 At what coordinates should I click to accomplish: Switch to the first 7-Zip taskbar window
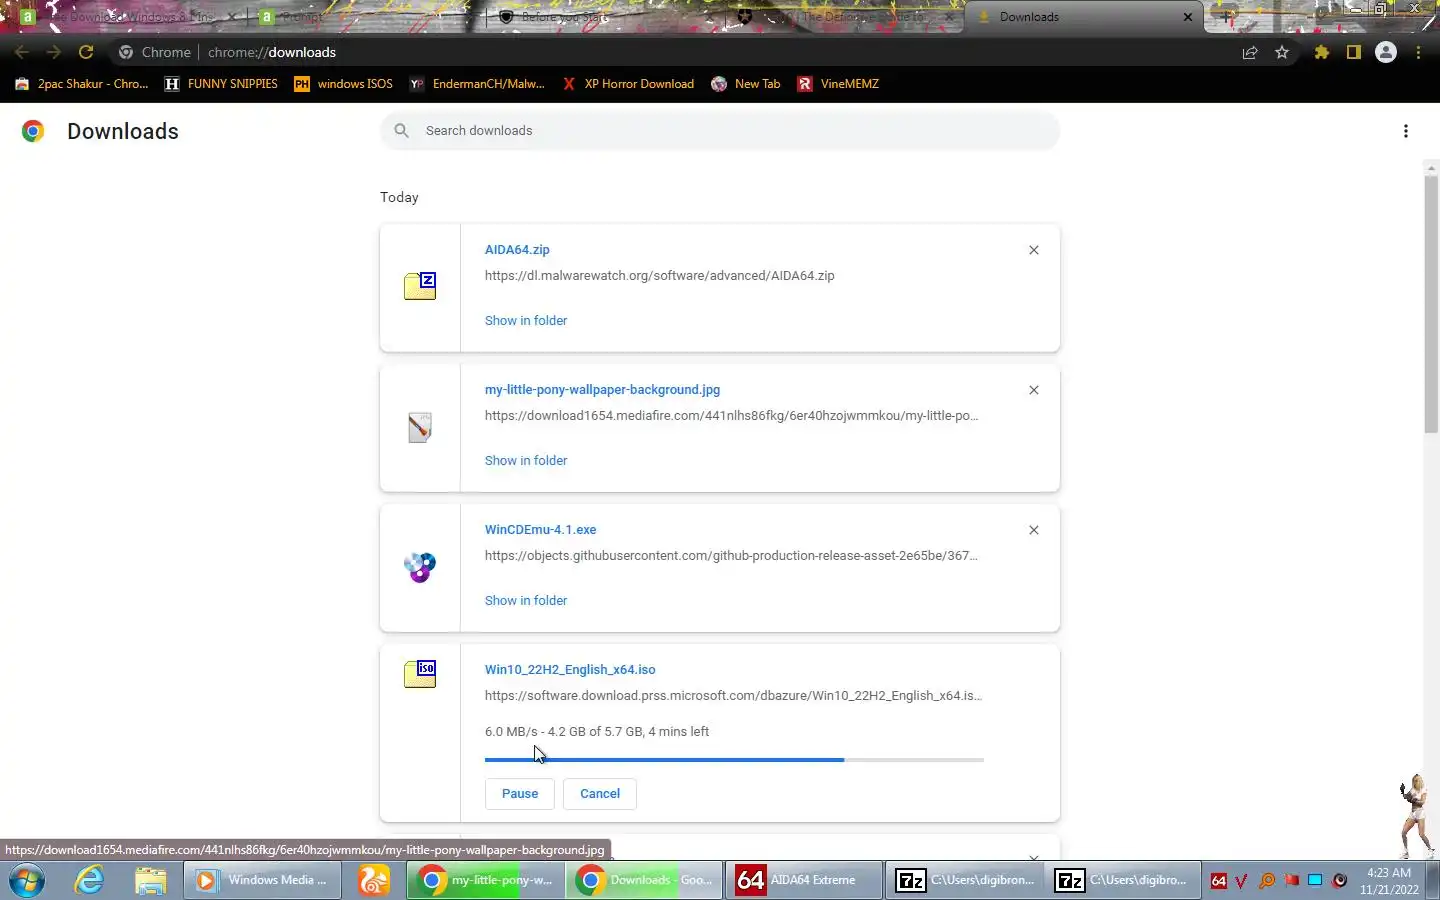(x=965, y=881)
